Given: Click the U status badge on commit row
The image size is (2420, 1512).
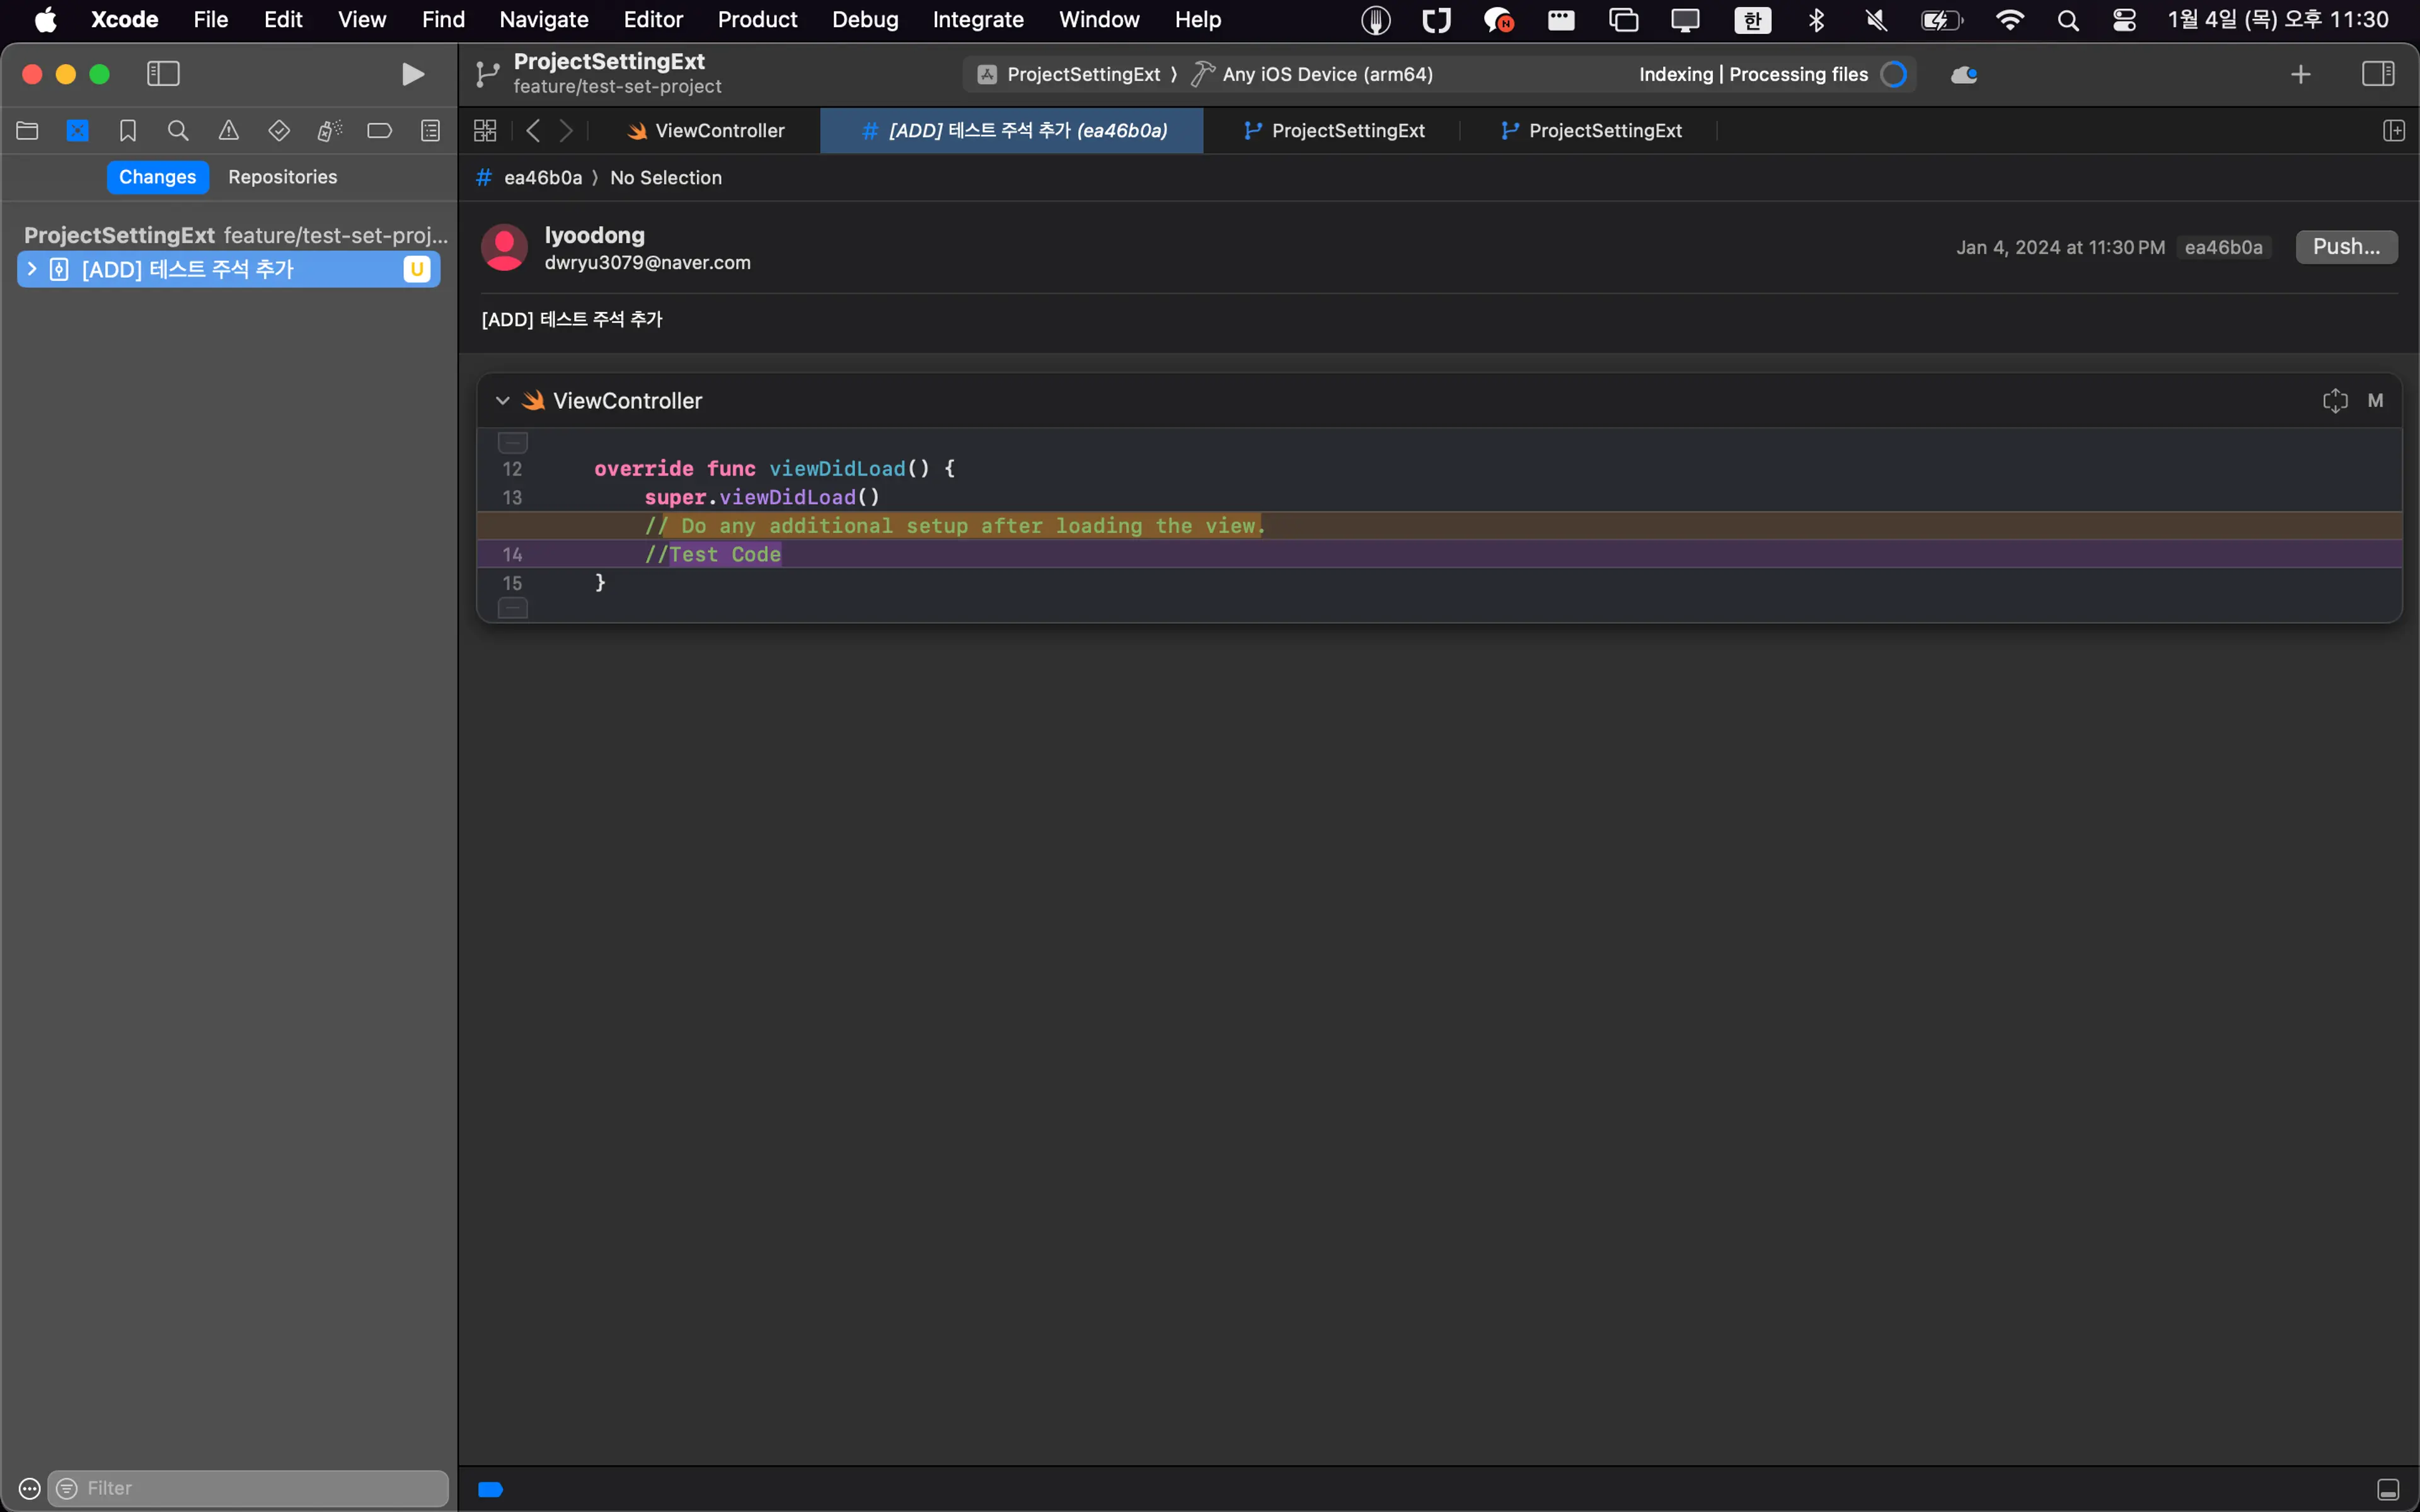Looking at the screenshot, I should [x=417, y=269].
